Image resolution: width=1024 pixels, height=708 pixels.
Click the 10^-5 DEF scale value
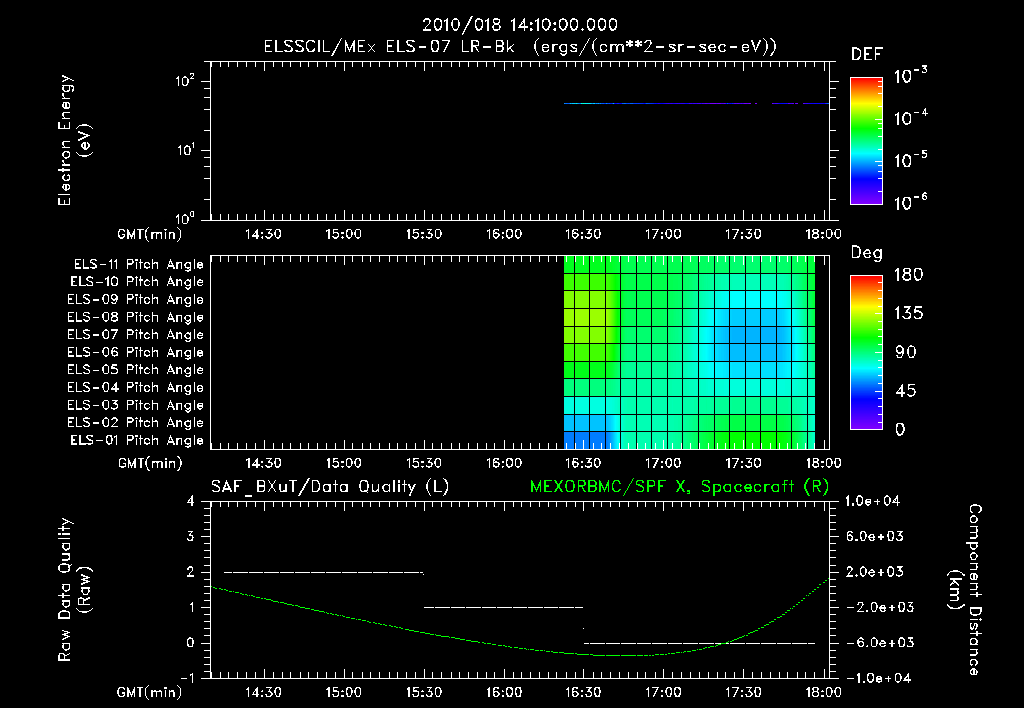(910, 159)
